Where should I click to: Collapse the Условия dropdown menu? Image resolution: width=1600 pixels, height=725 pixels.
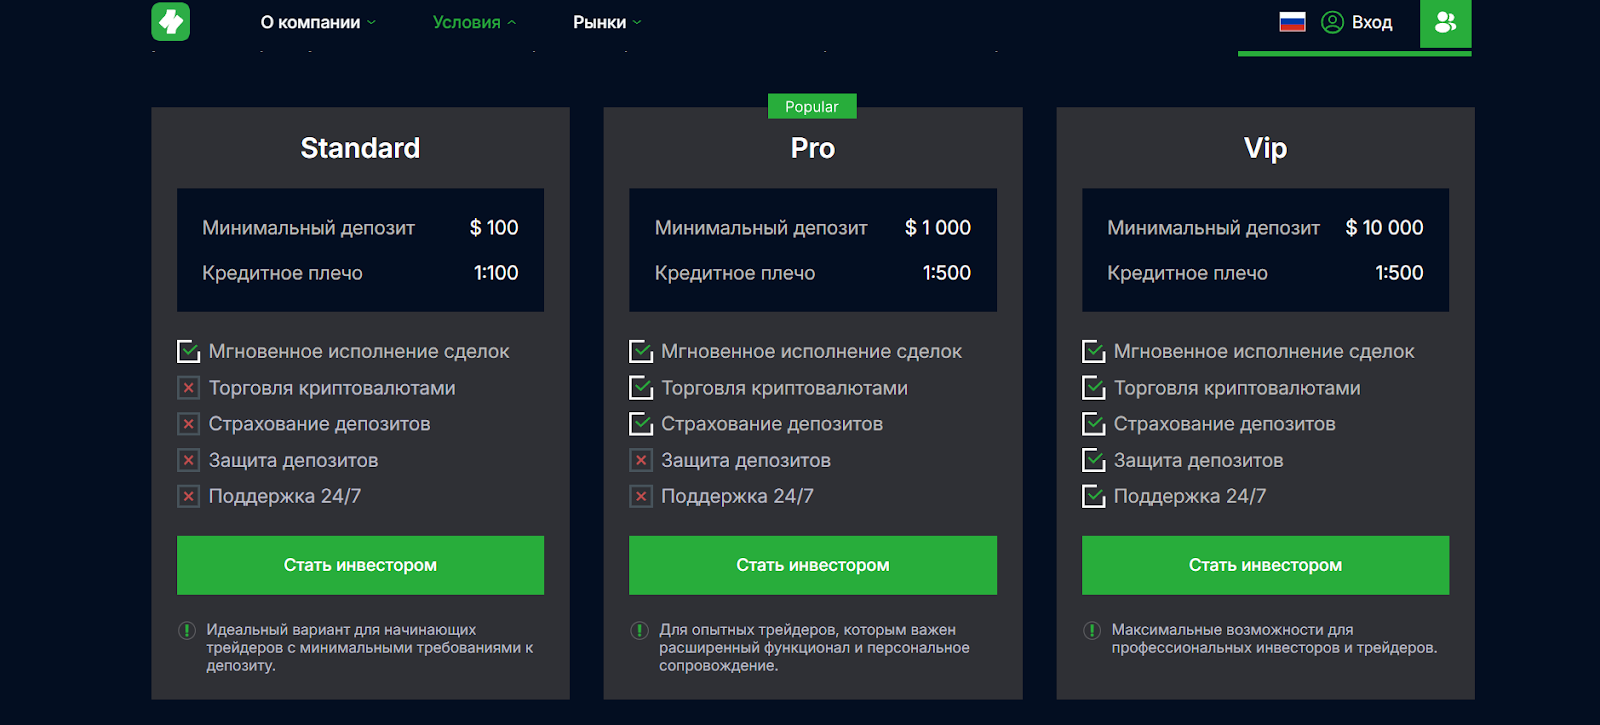pos(474,22)
